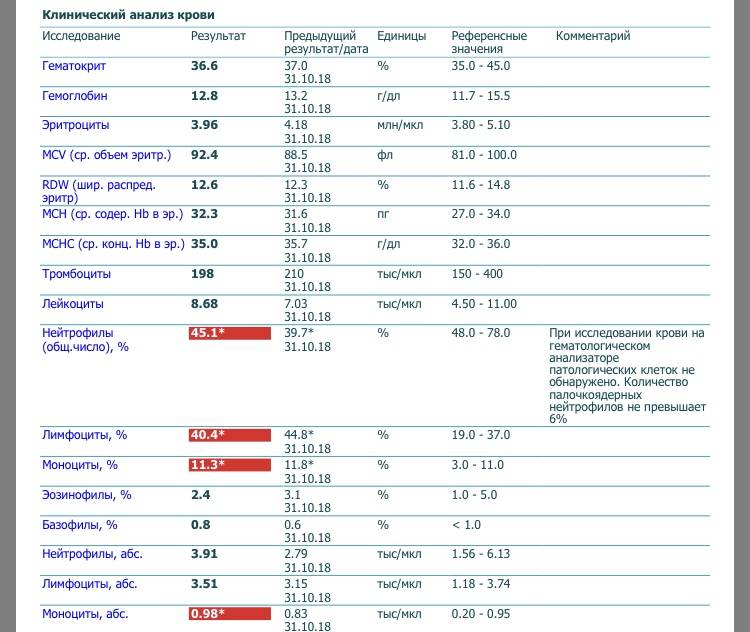Click MCHC (ср. конц. Hb в эр.) link
750x632 pixels.
click(x=113, y=244)
